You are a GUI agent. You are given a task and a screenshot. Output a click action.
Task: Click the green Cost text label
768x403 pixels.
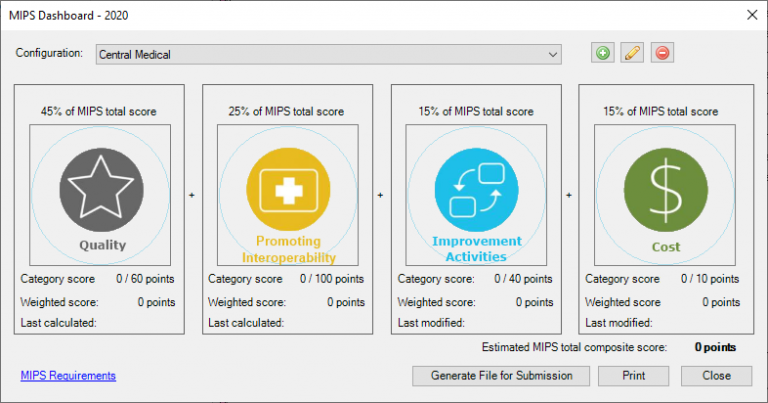tap(665, 246)
